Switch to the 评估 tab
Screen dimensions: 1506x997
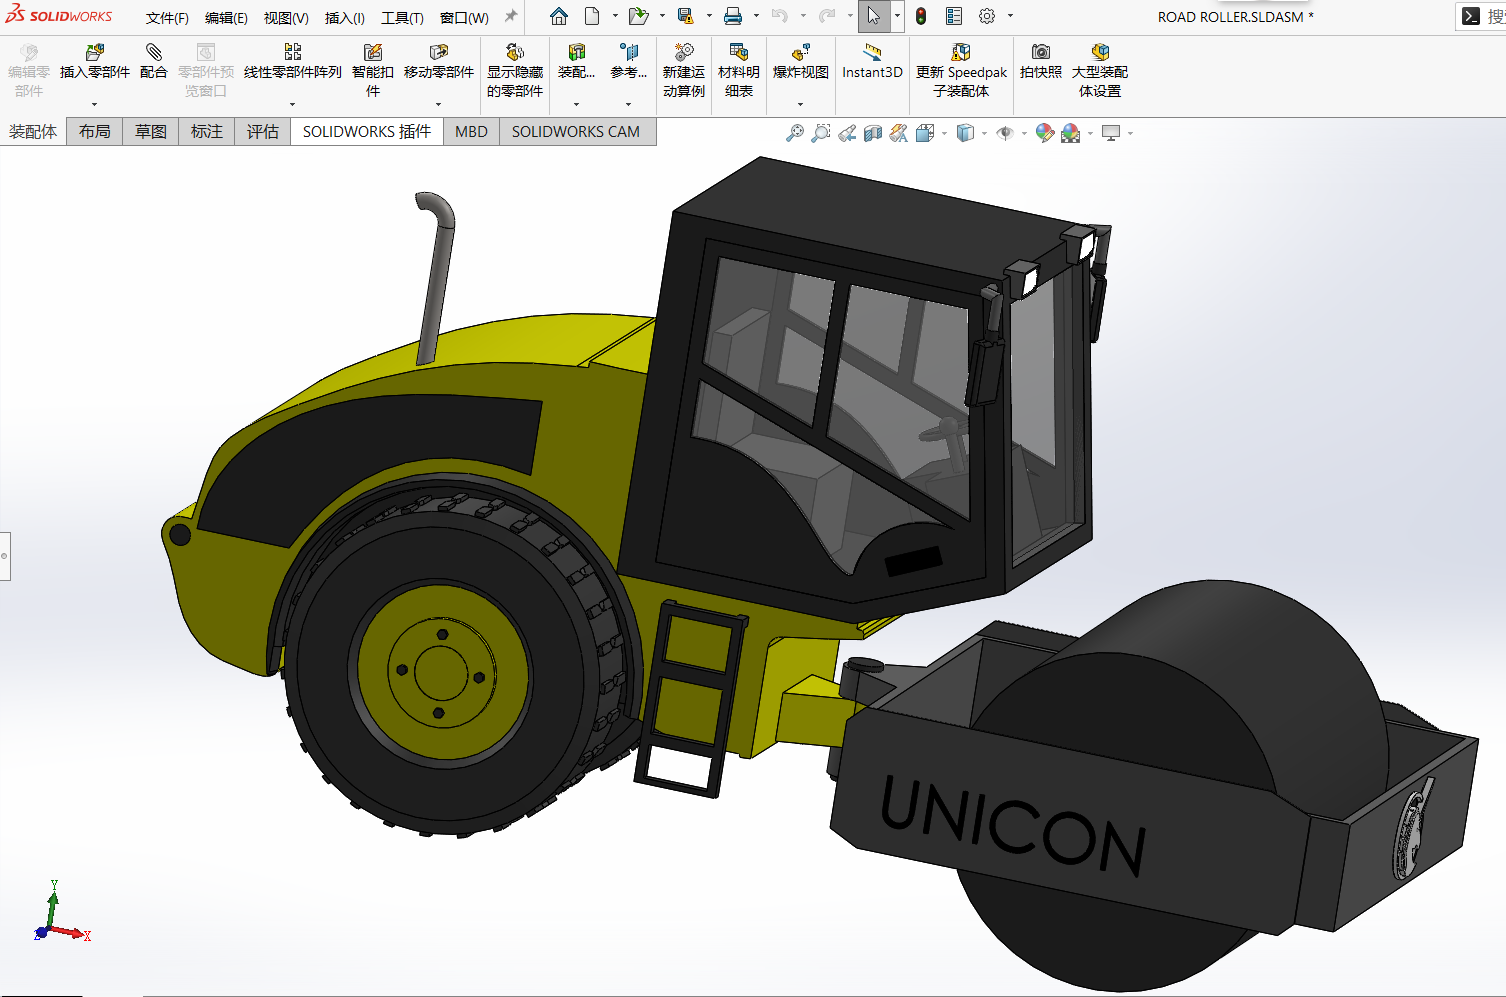[x=263, y=131]
